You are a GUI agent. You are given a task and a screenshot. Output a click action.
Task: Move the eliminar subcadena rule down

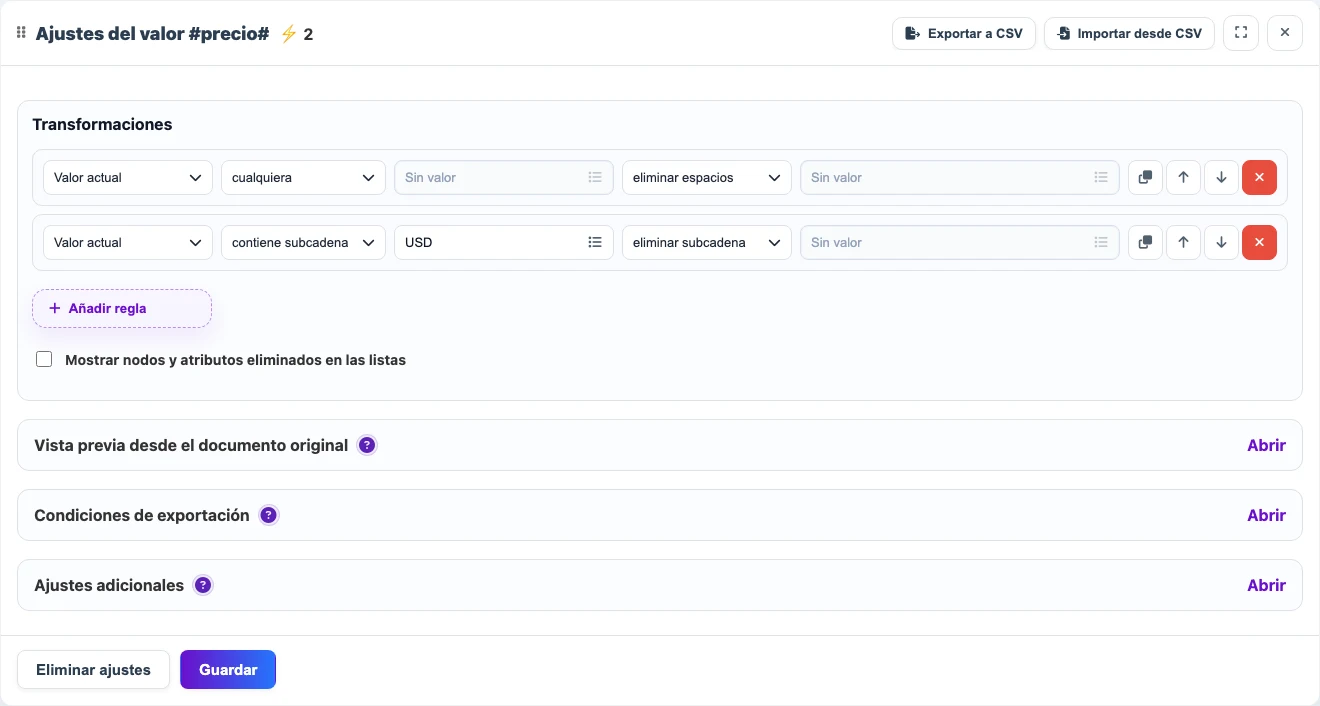tap(1221, 242)
